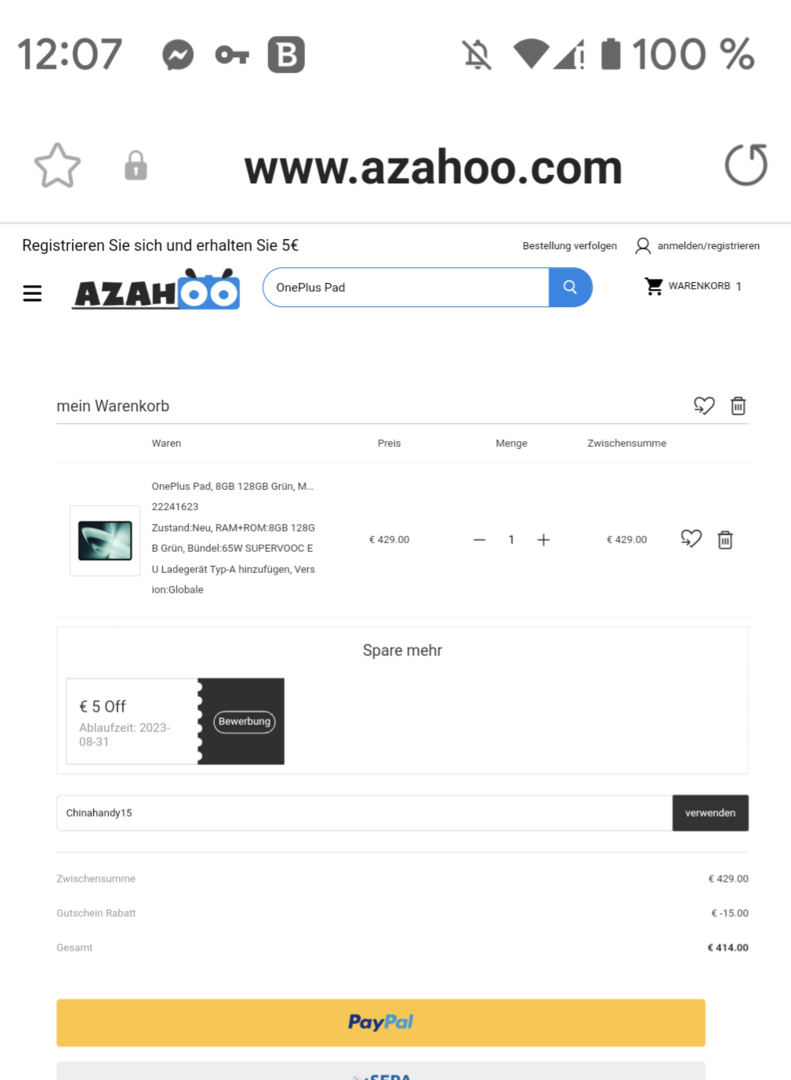Bookmark page with star icon
The height and width of the screenshot is (1080, 791).
[x=57, y=166]
